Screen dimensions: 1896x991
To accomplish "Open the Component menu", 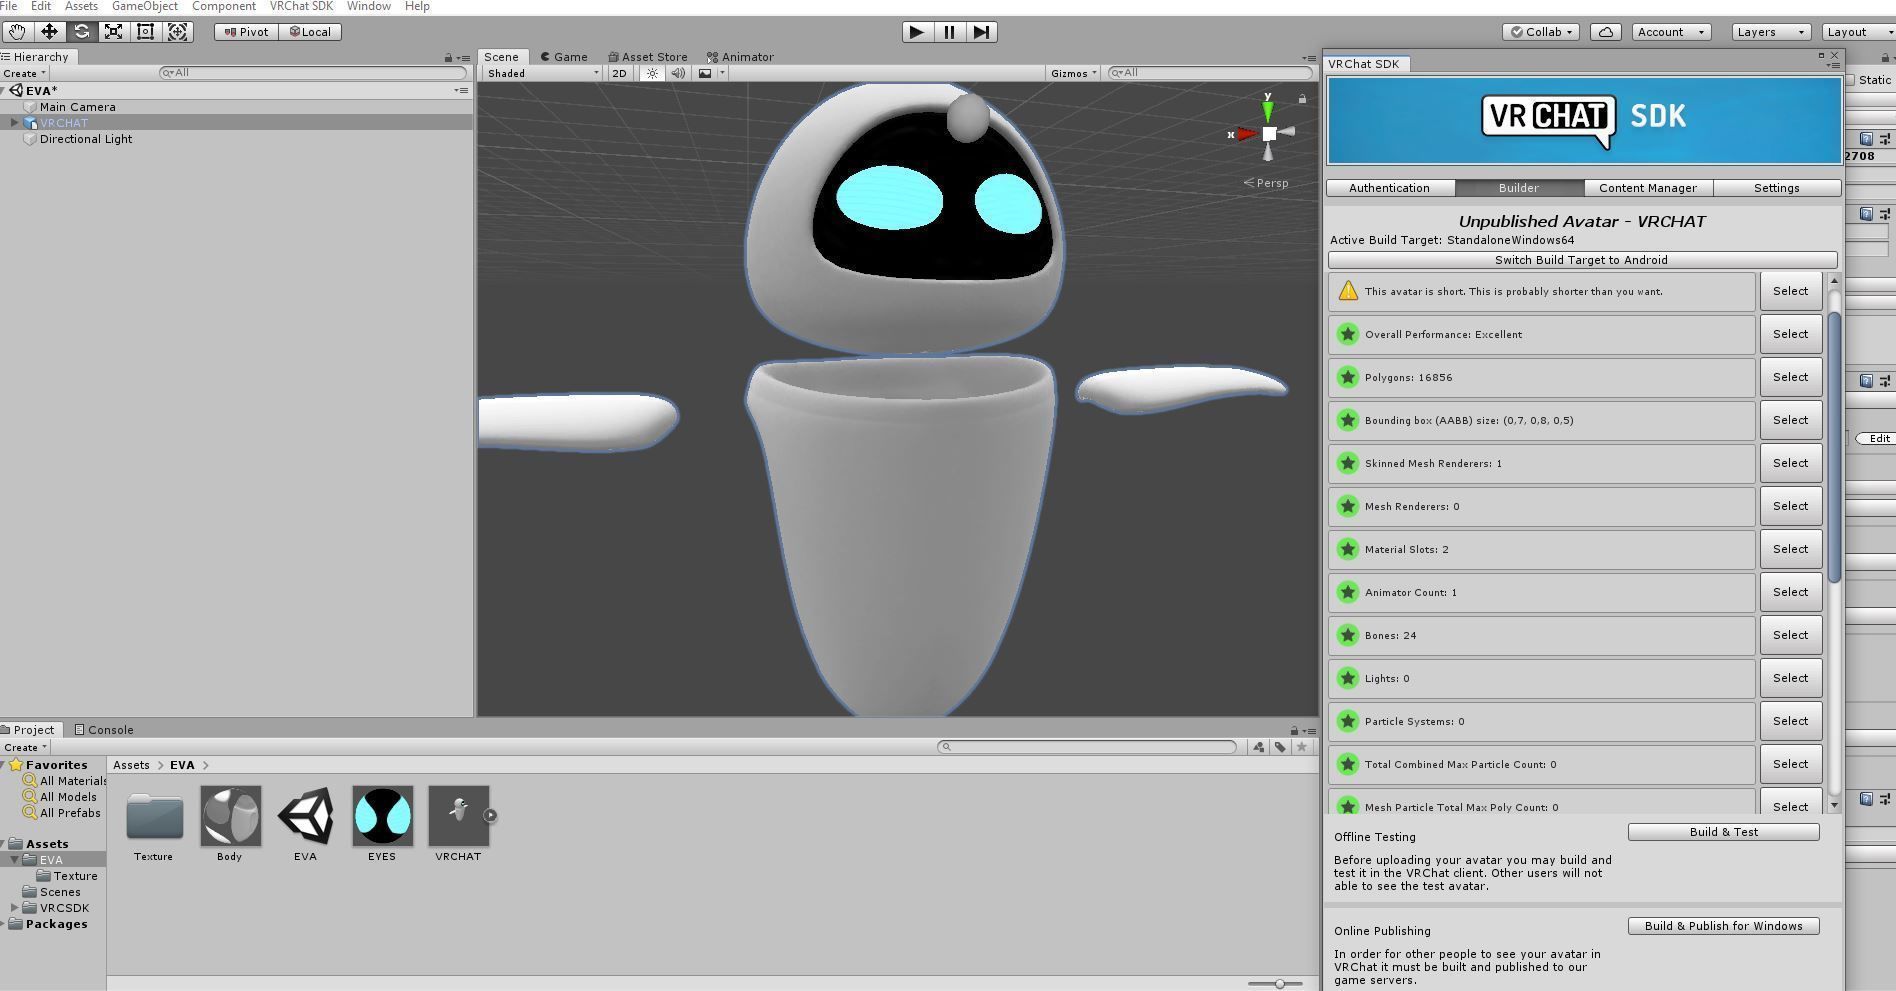I will tap(224, 6).
